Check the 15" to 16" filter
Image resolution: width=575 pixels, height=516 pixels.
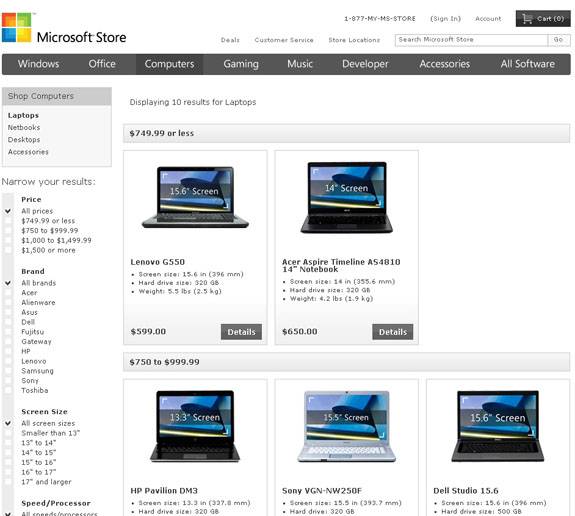click(8, 462)
